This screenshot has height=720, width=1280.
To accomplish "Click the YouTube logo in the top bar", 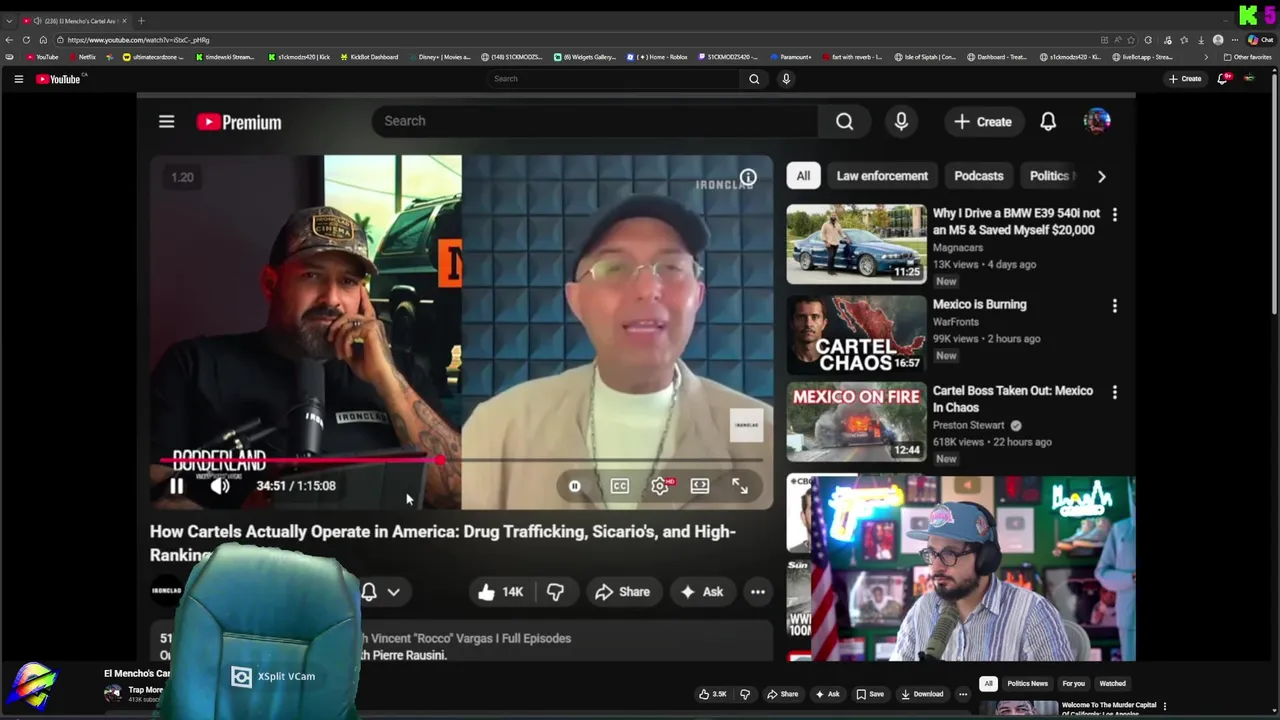I will [x=60, y=79].
